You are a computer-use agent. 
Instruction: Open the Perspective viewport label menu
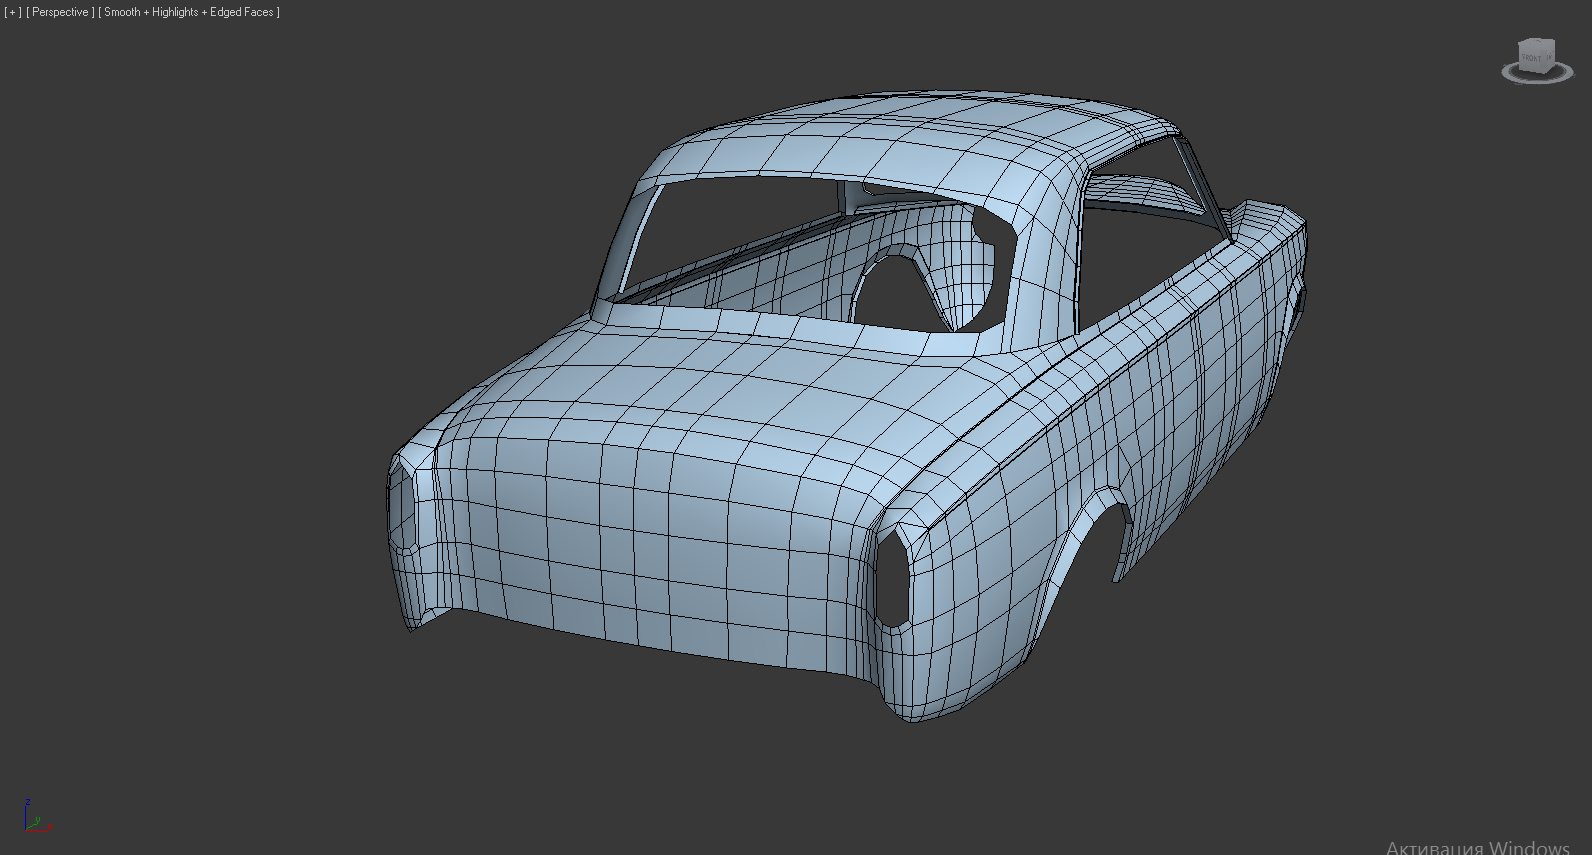tap(60, 12)
